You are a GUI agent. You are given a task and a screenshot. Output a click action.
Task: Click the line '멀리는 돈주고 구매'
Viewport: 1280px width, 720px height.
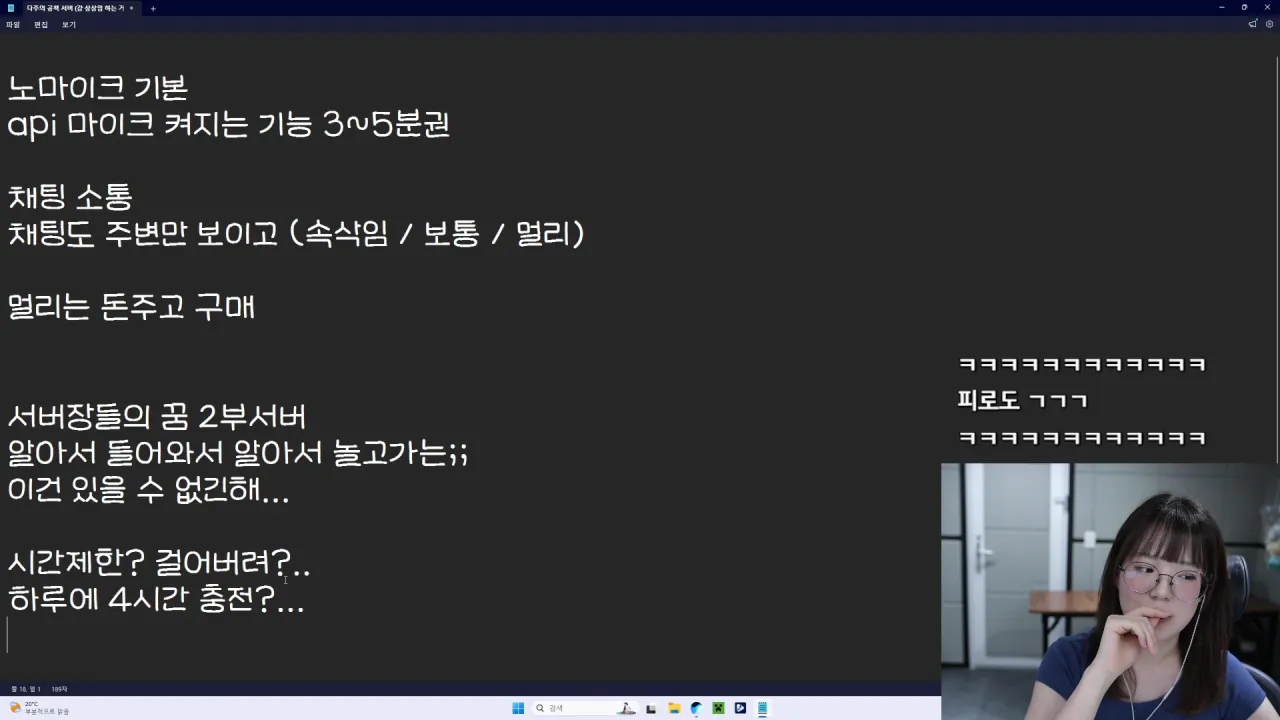(131, 307)
